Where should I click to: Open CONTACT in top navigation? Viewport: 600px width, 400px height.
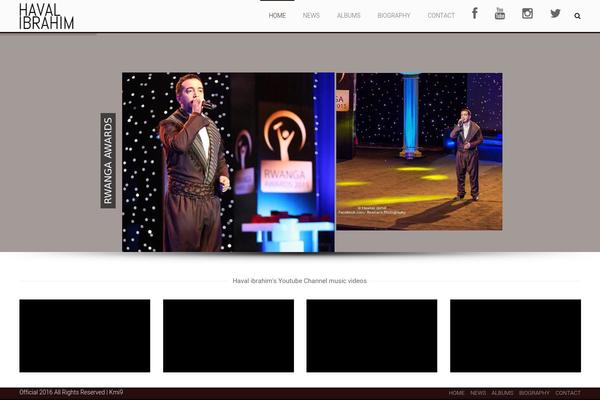pyautogui.click(x=441, y=15)
